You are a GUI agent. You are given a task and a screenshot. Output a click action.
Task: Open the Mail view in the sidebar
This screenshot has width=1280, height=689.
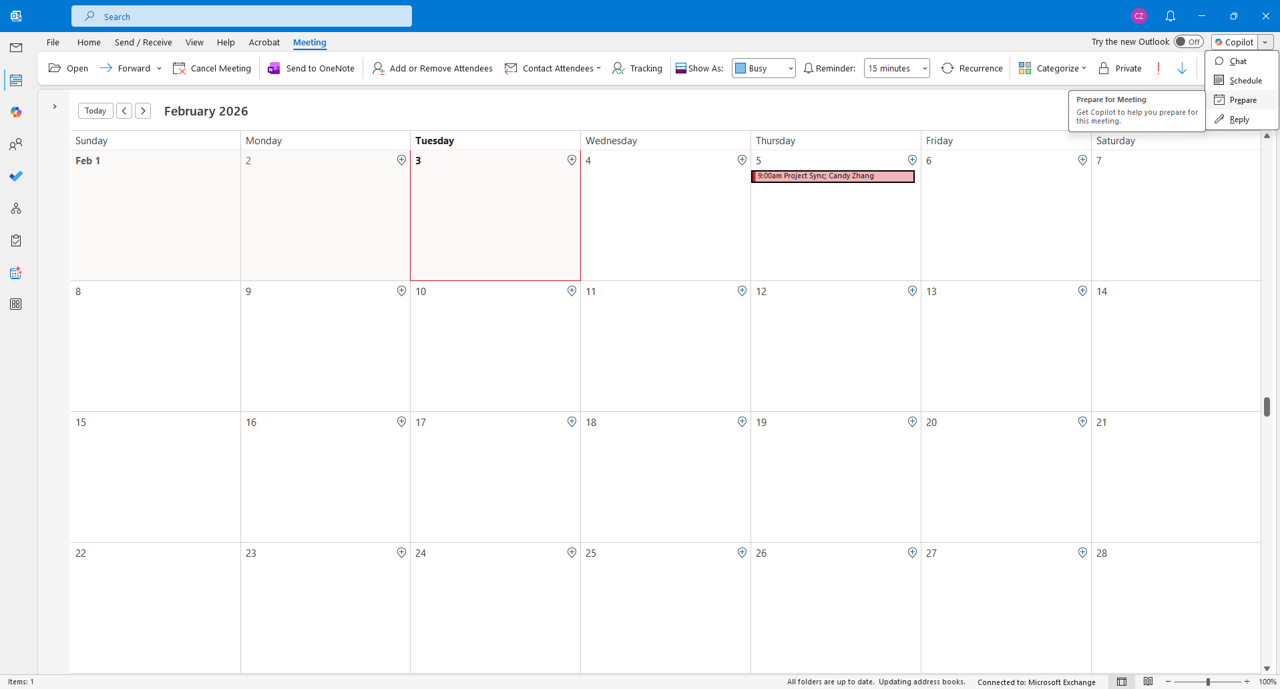tap(16, 48)
